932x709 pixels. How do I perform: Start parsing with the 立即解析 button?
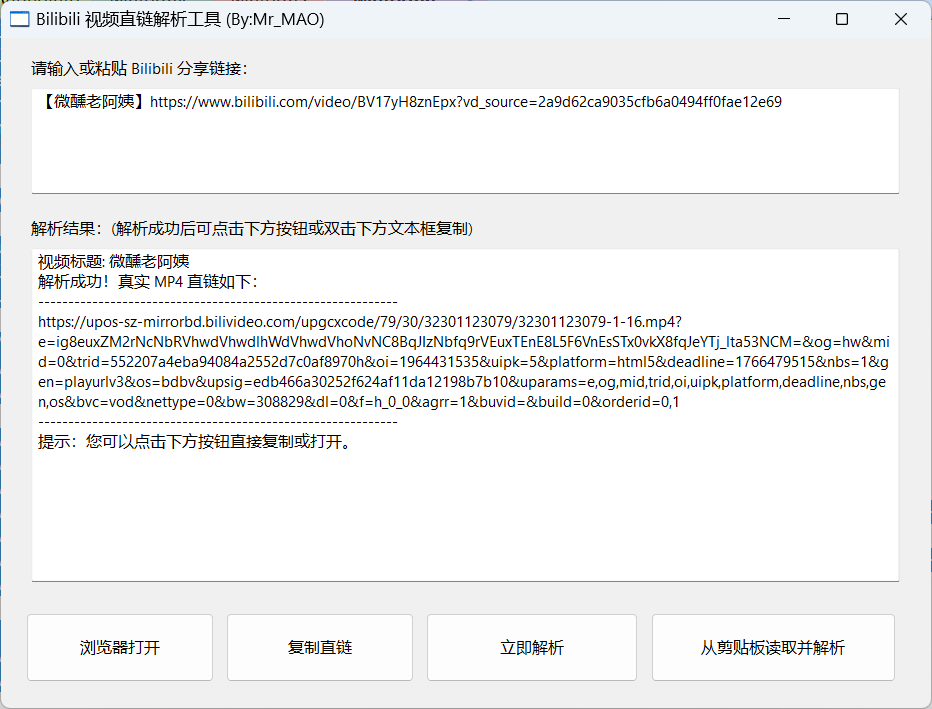[531, 648]
